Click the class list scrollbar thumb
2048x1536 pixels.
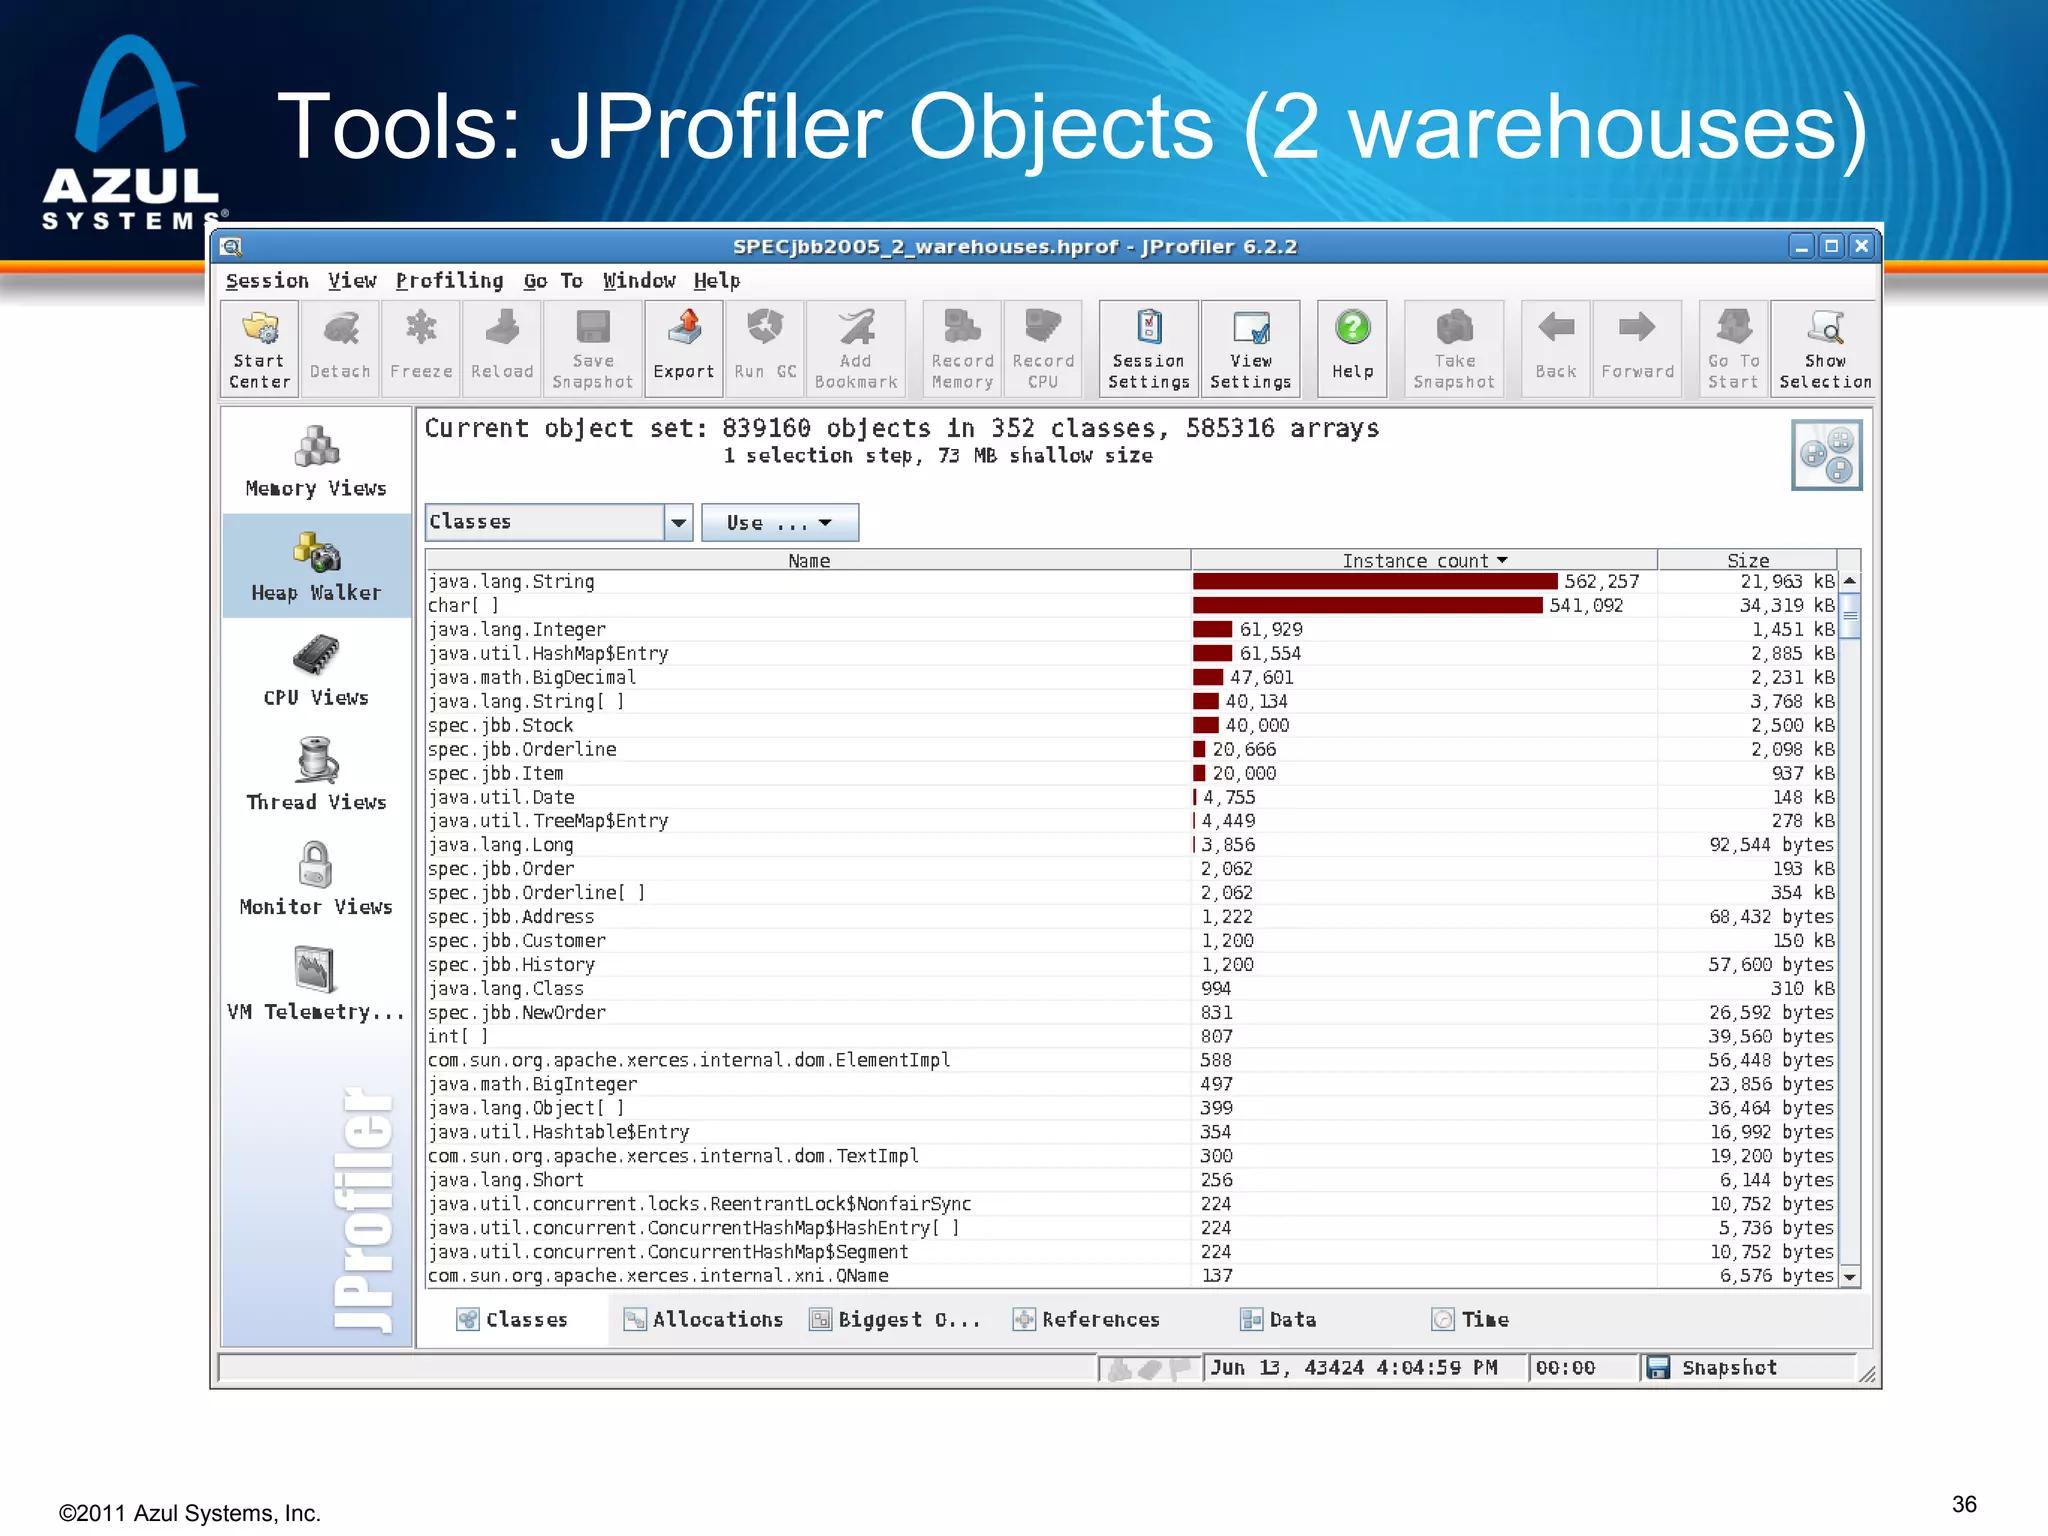[1849, 616]
